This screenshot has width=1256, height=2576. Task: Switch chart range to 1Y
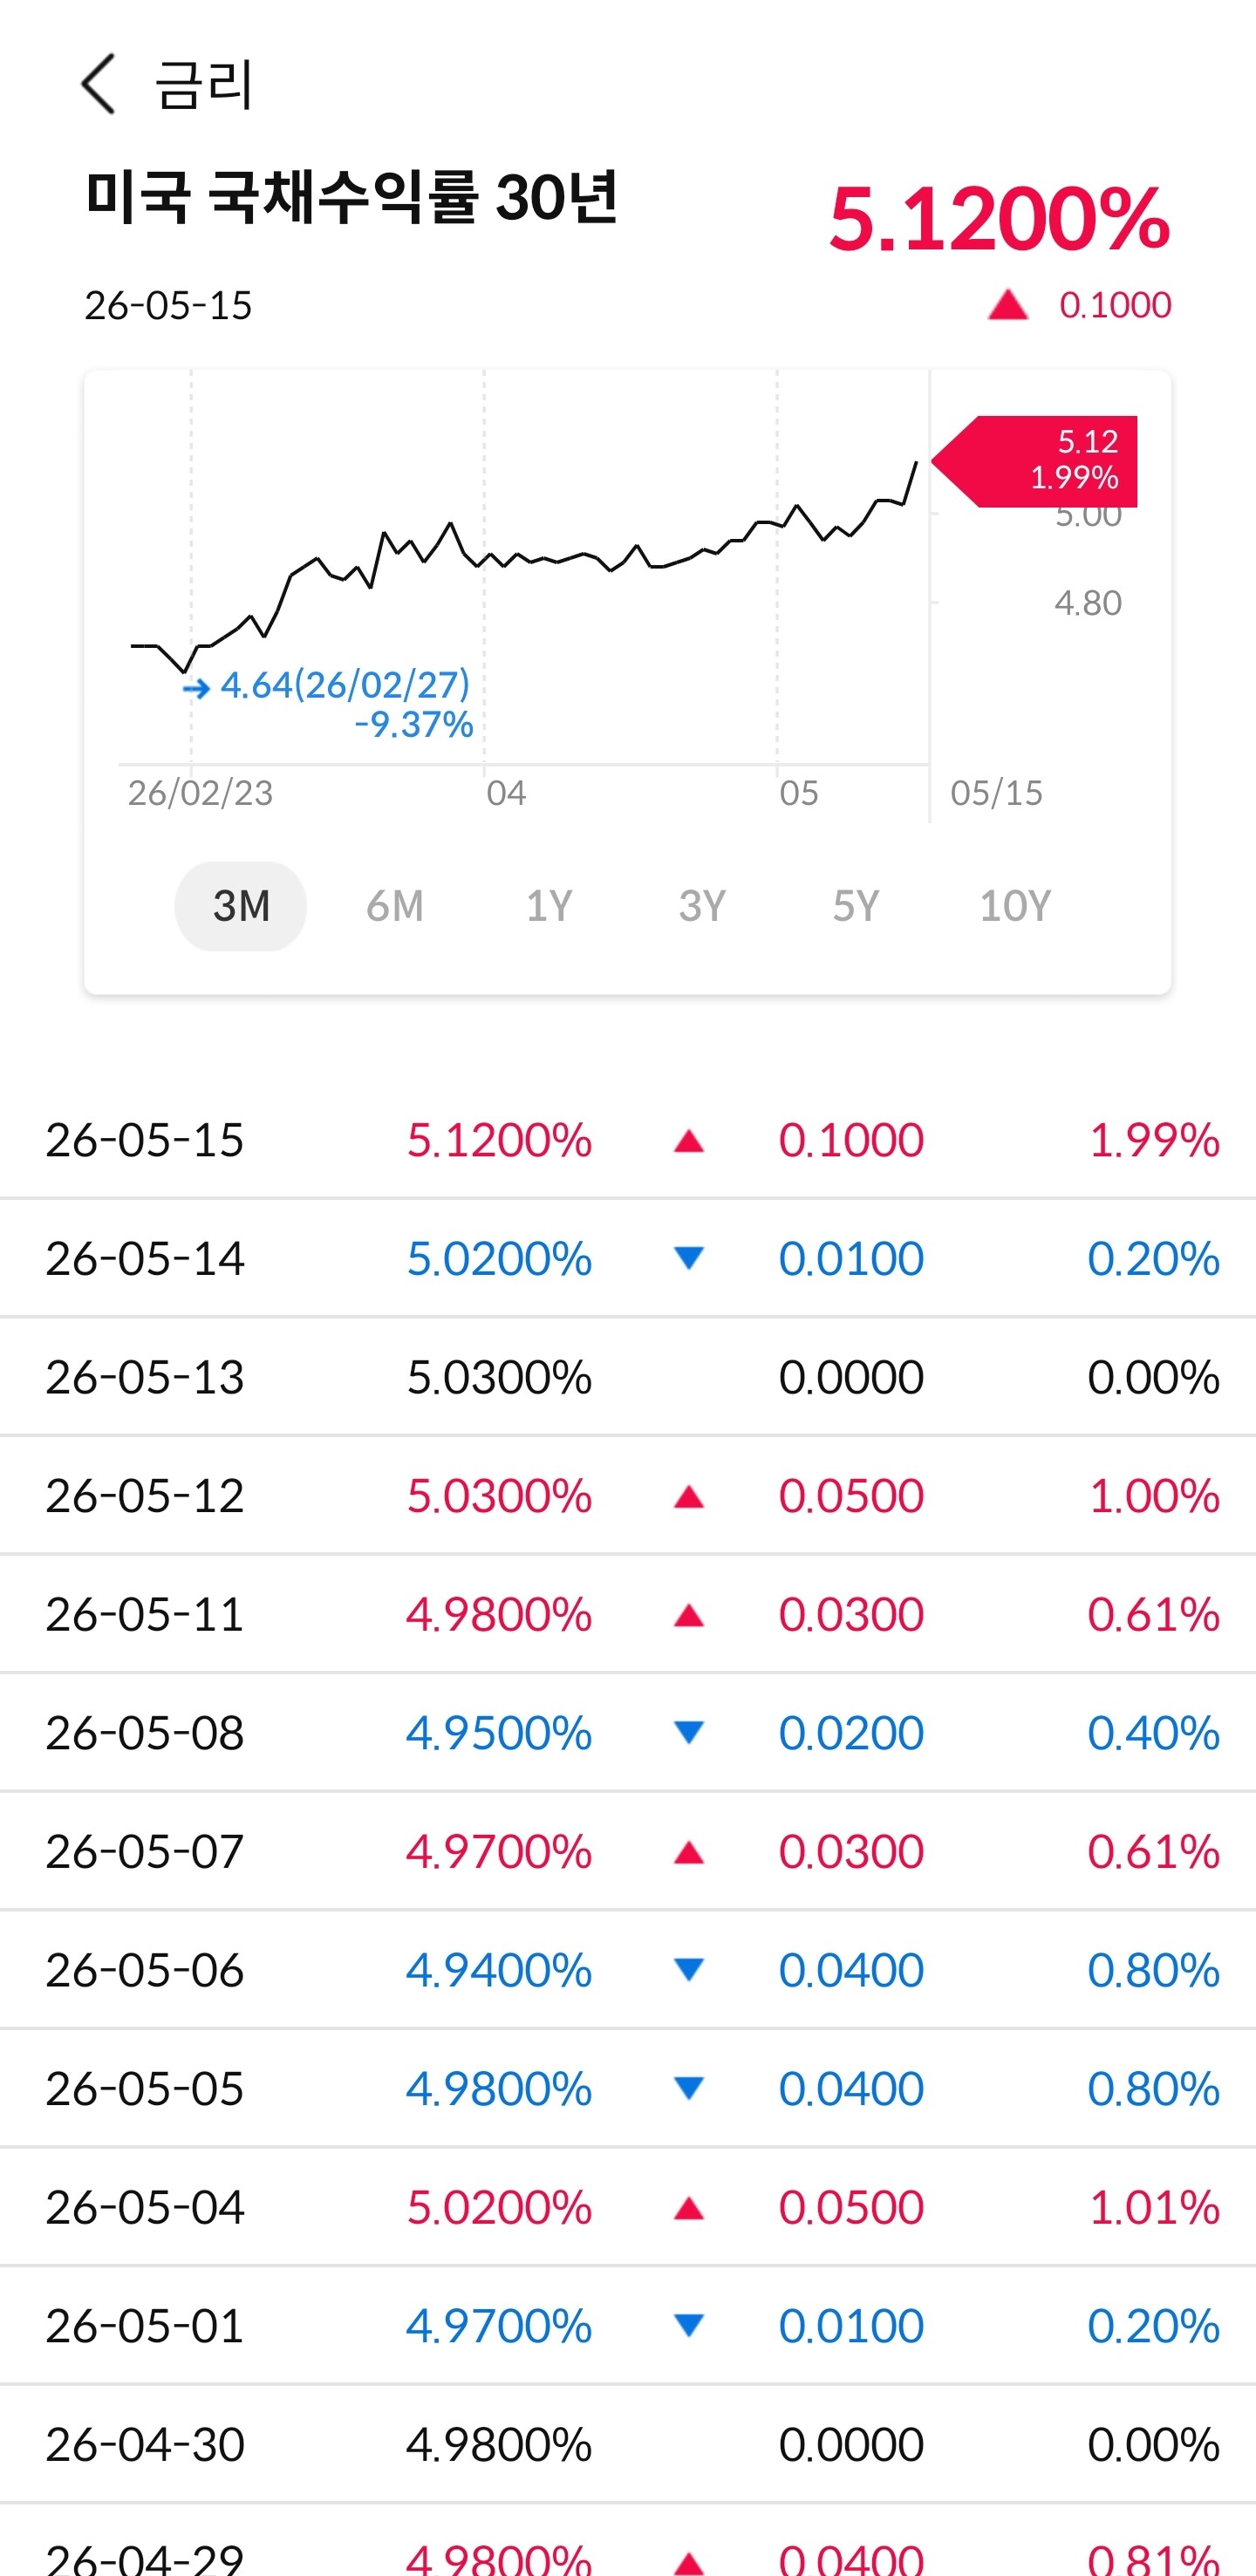tap(549, 906)
